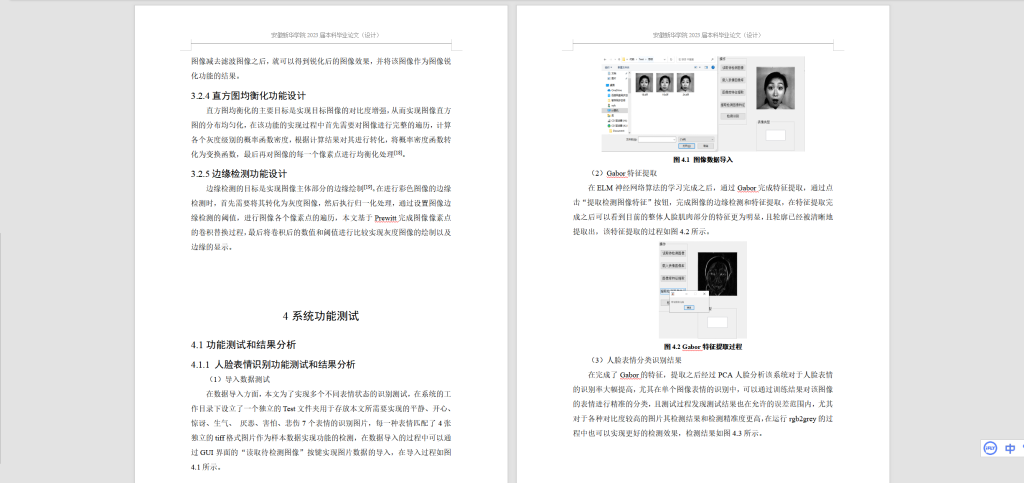Click the line "(2)Gabor 特征提取"
Screen dimensions: 1024x483
click(x=623, y=173)
